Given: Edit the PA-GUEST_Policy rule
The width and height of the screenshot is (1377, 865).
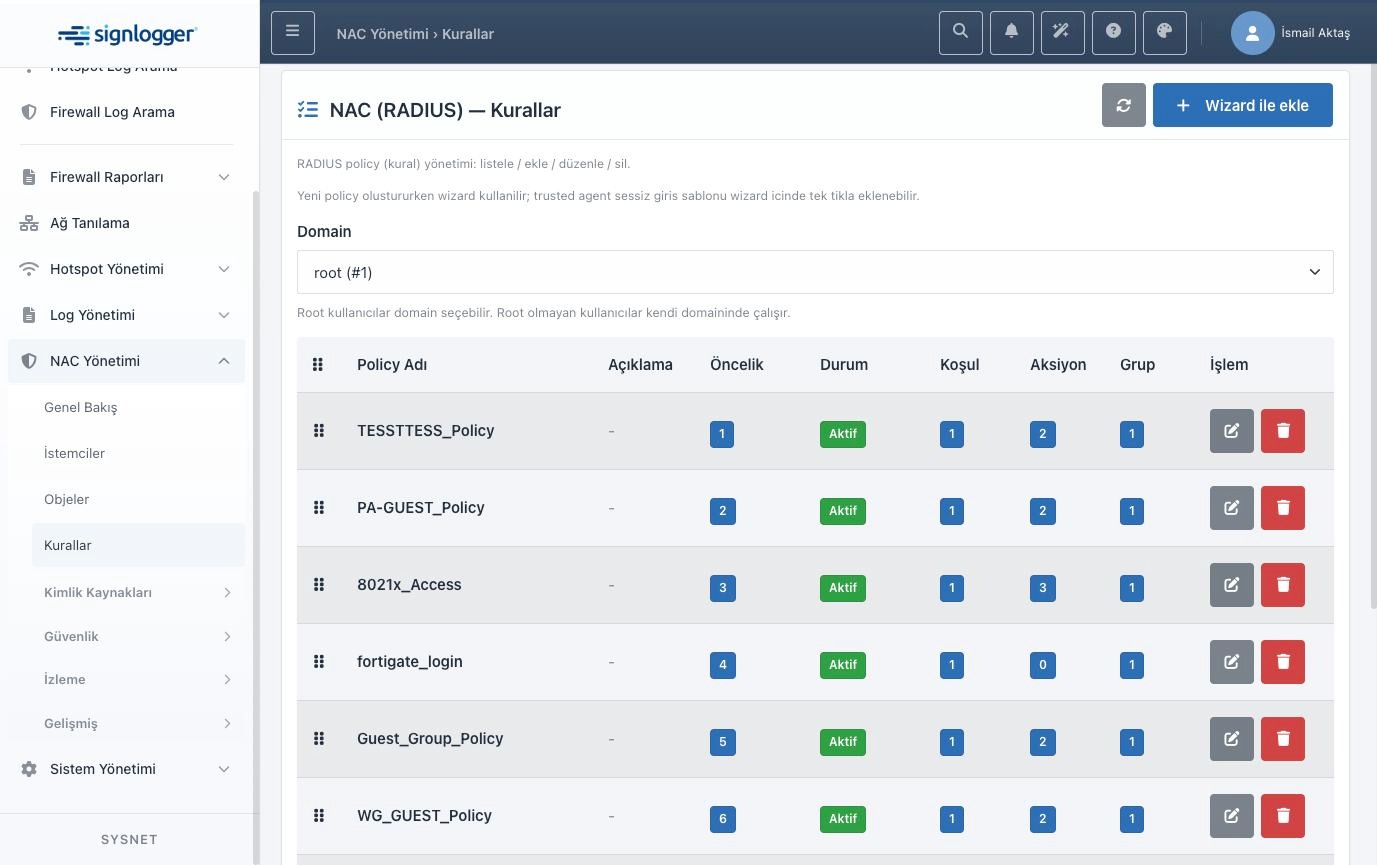Looking at the screenshot, I should pos(1232,508).
